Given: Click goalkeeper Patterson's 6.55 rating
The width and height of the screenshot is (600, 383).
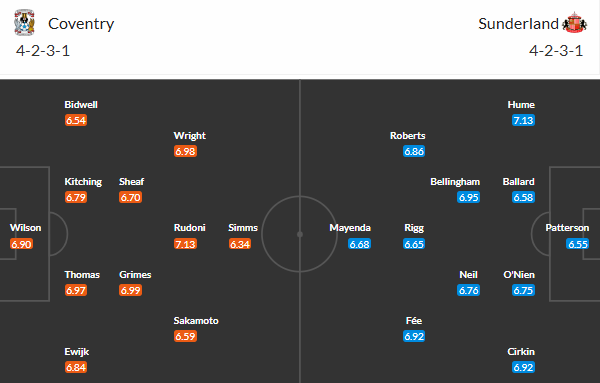Looking at the screenshot, I should coord(577,244).
